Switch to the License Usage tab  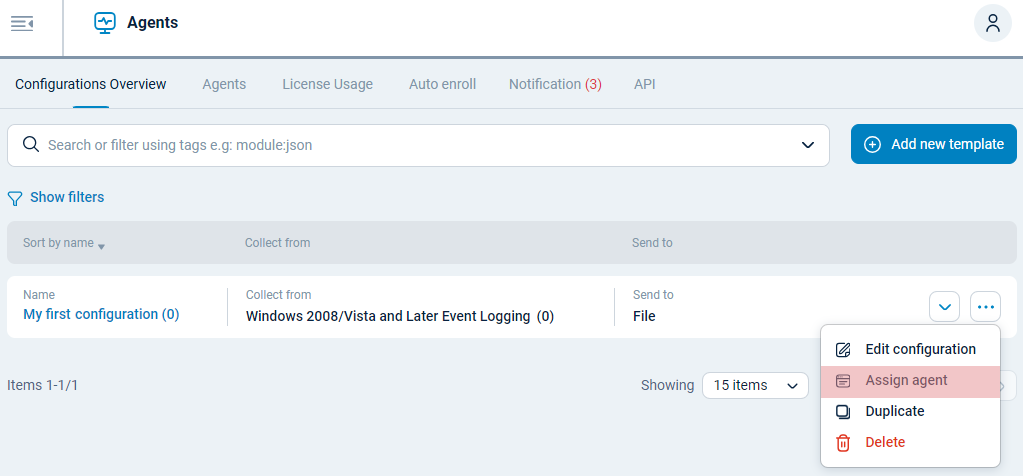pos(327,84)
